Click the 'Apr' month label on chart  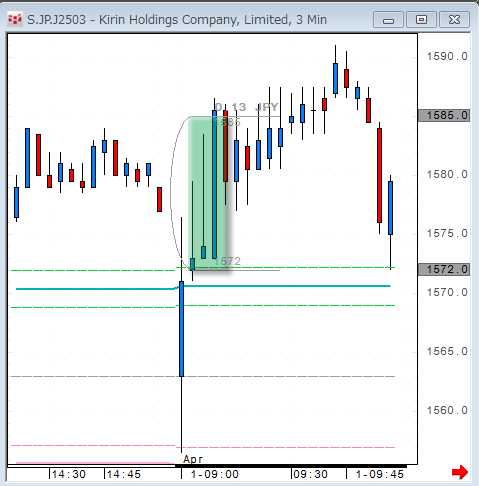pos(193,459)
